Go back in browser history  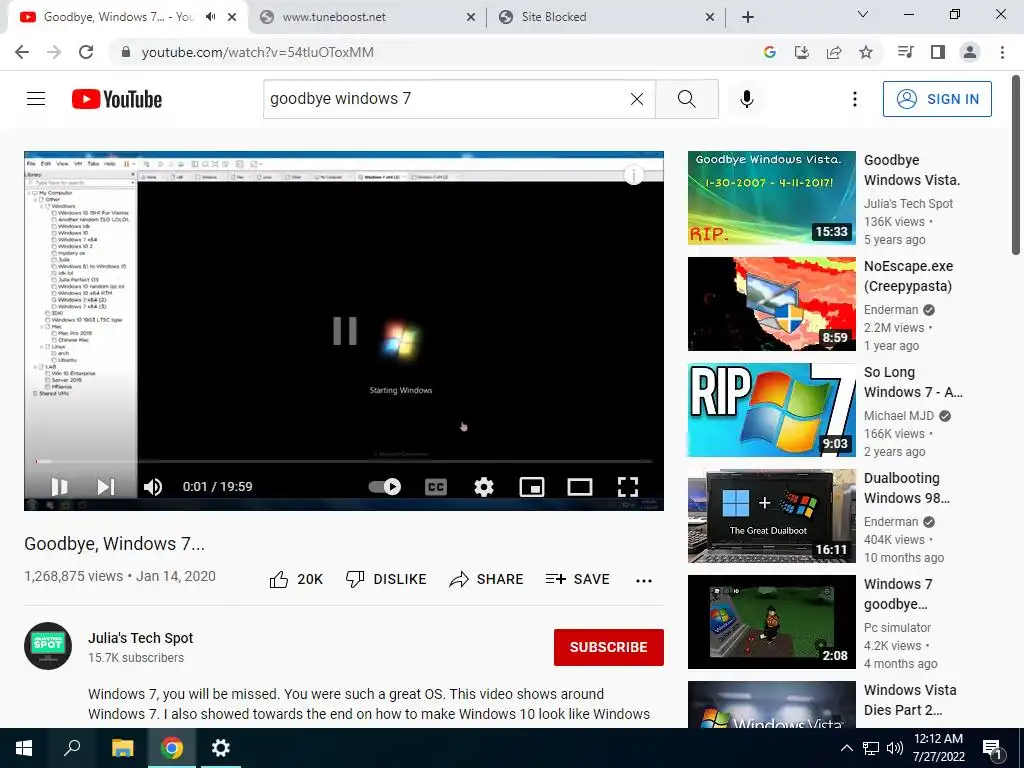(x=22, y=52)
